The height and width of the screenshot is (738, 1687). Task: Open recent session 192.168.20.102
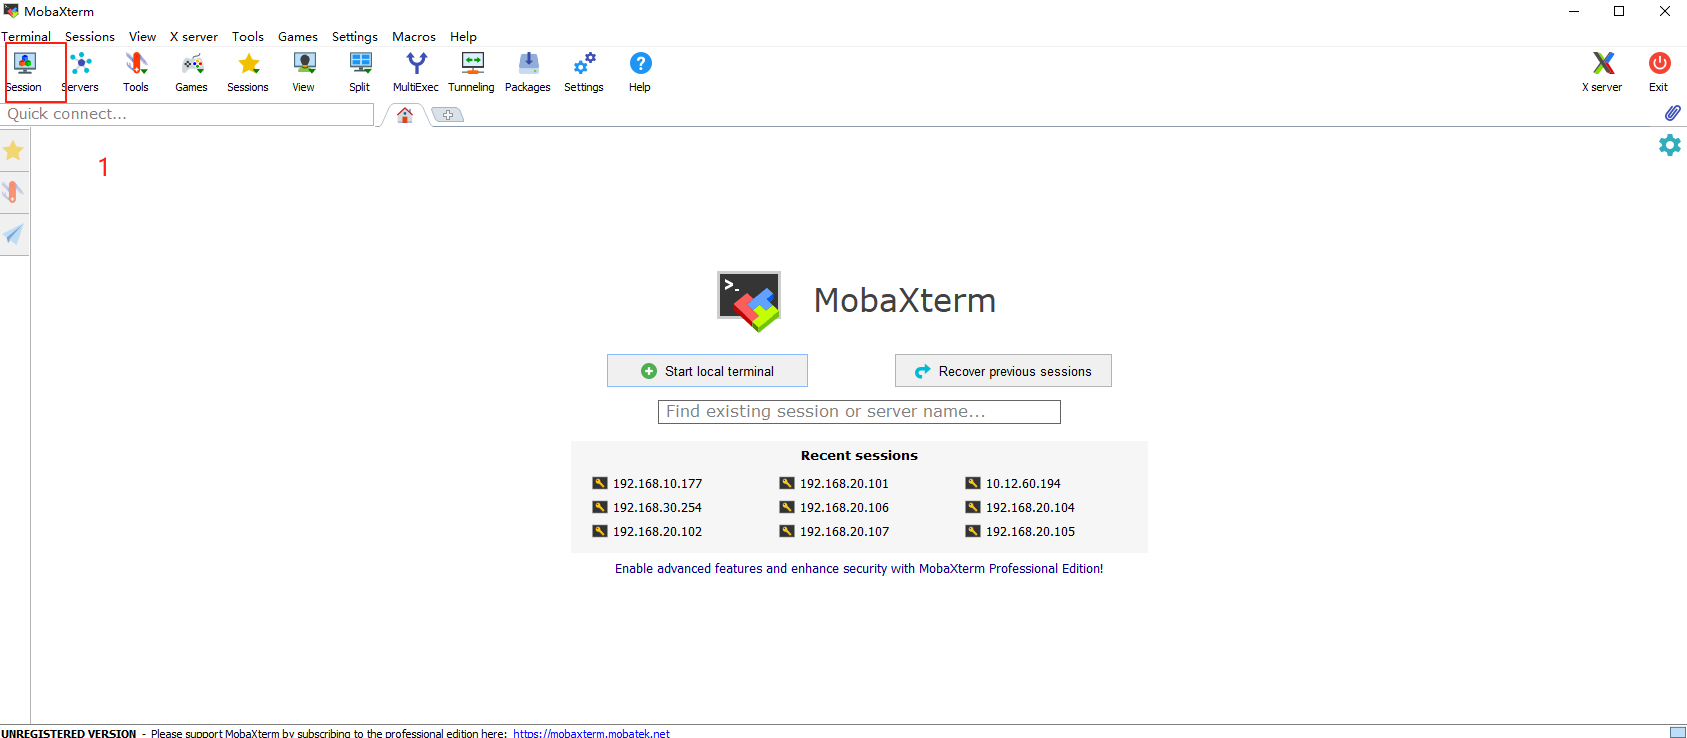click(x=647, y=532)
